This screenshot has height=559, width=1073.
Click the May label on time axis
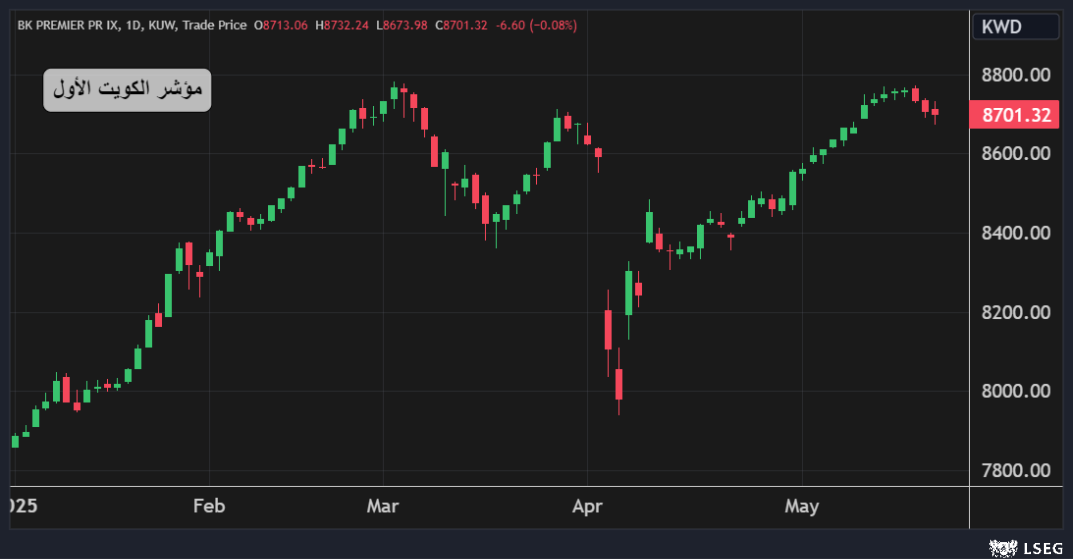[801, 506]
